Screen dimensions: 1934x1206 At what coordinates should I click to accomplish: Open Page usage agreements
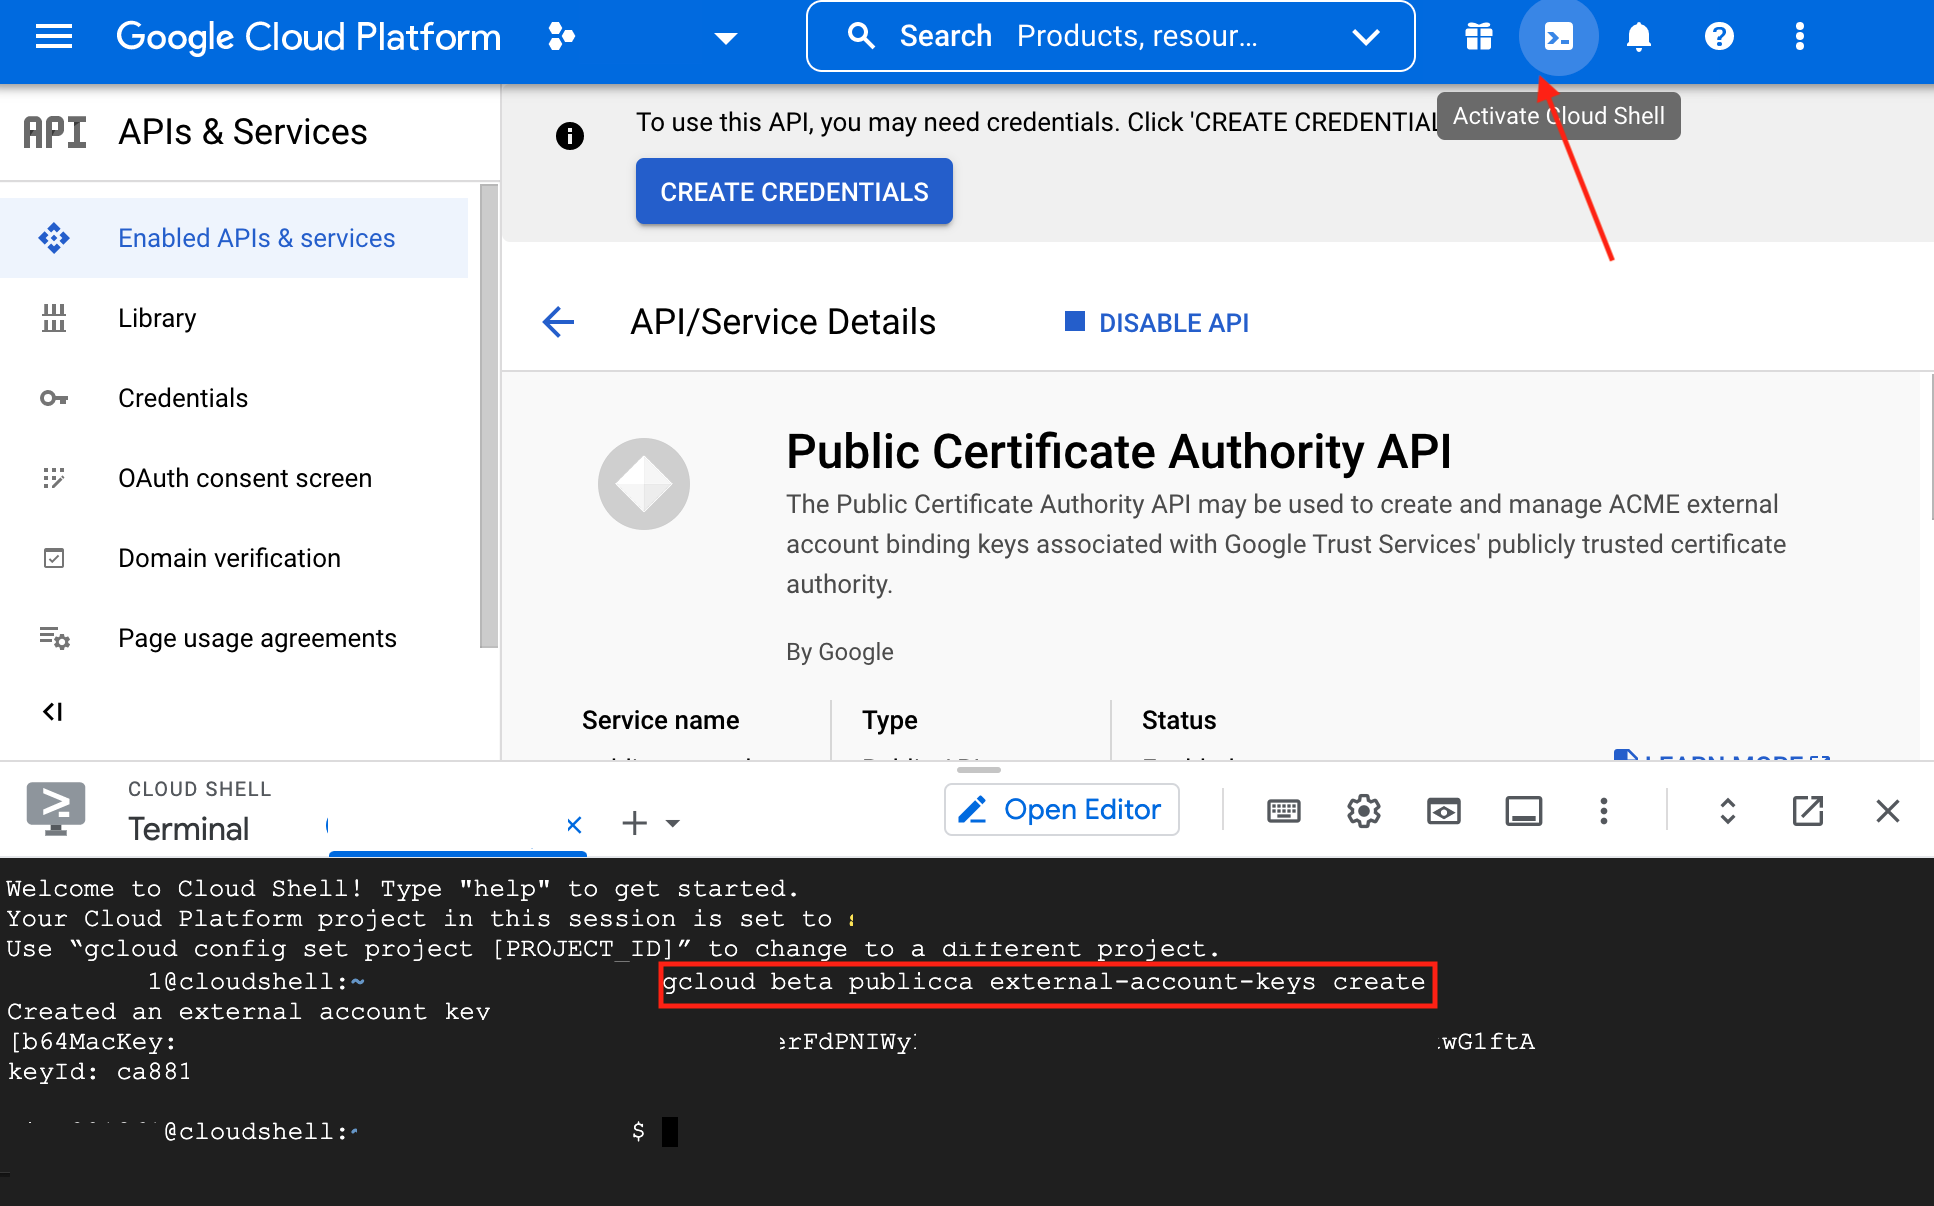coord(234,638)
